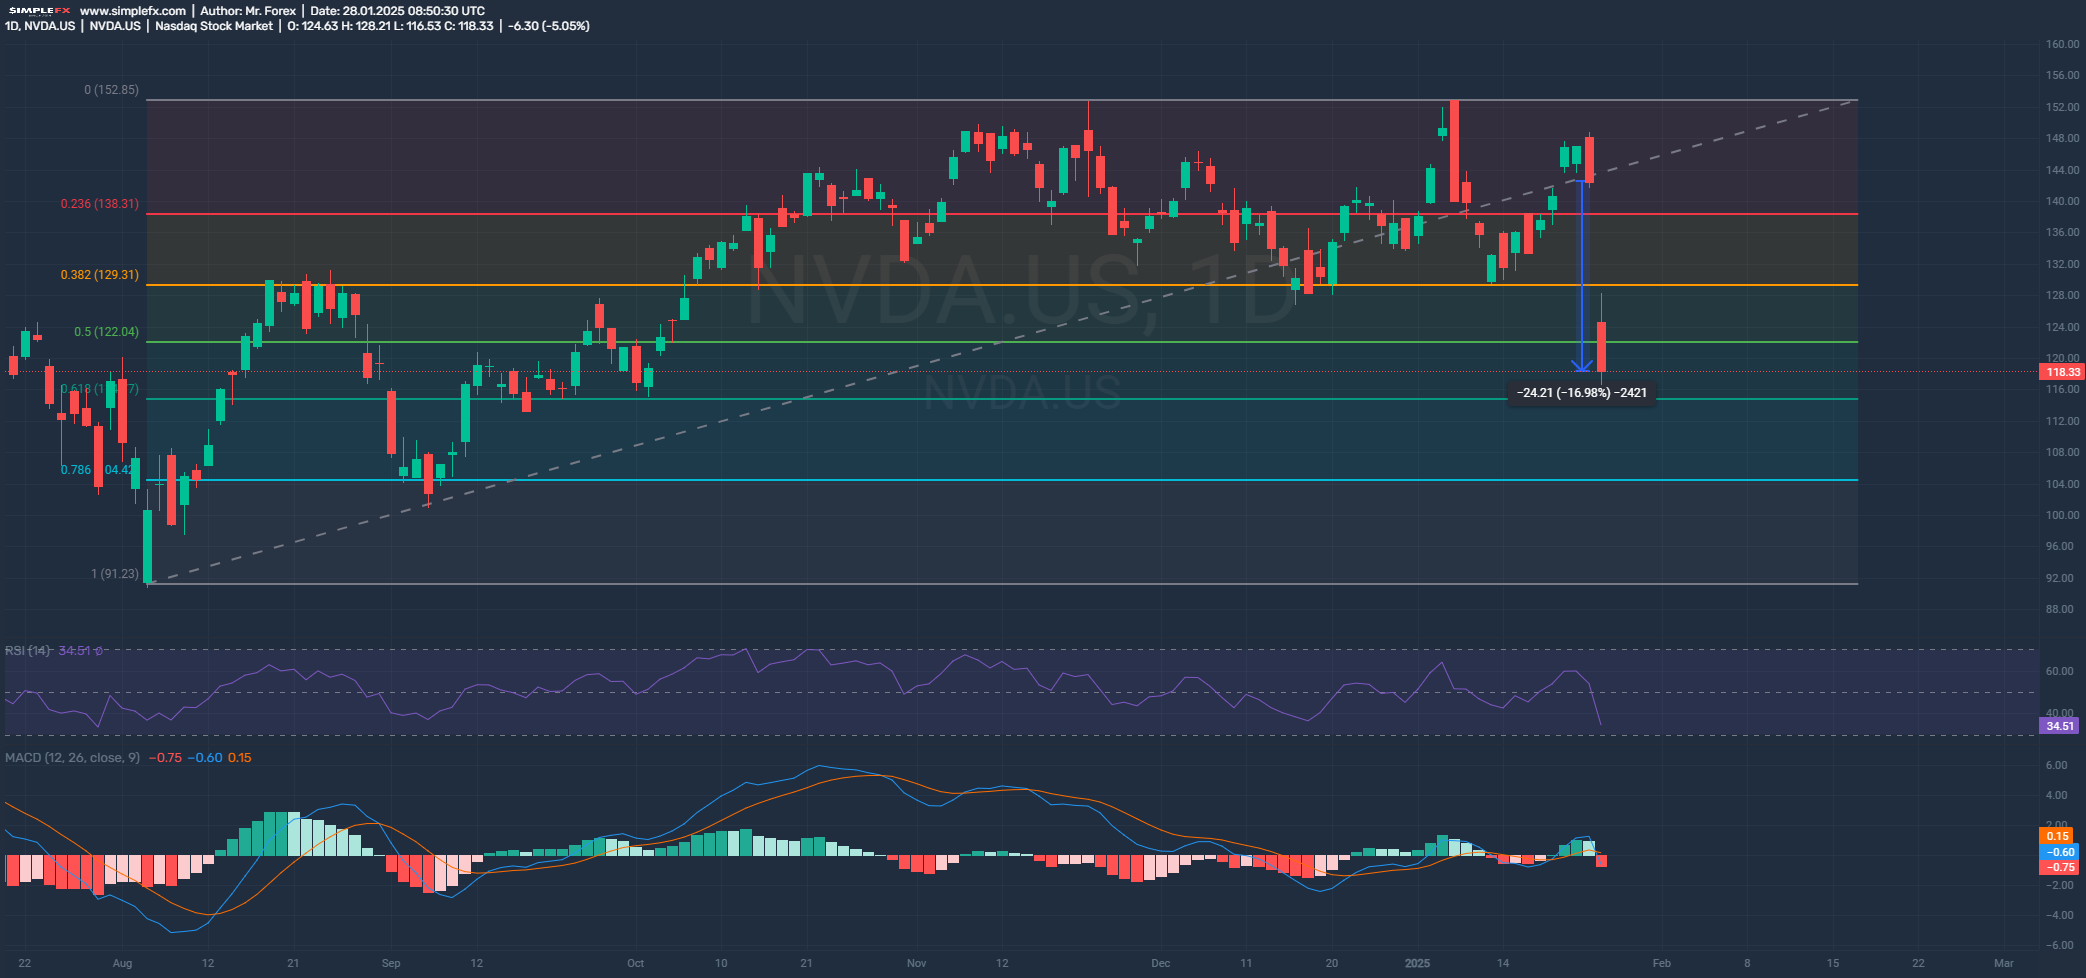Click the blue MACD value tag -0.60
This screenshot has height=978, width=2086.
(x=2060, y=852)
